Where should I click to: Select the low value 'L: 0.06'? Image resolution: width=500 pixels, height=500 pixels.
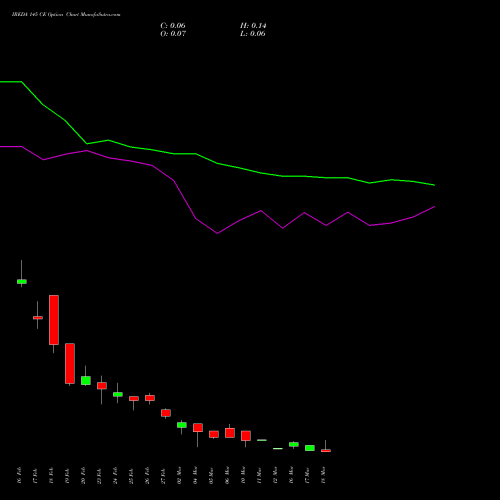[x=253, y=34]
